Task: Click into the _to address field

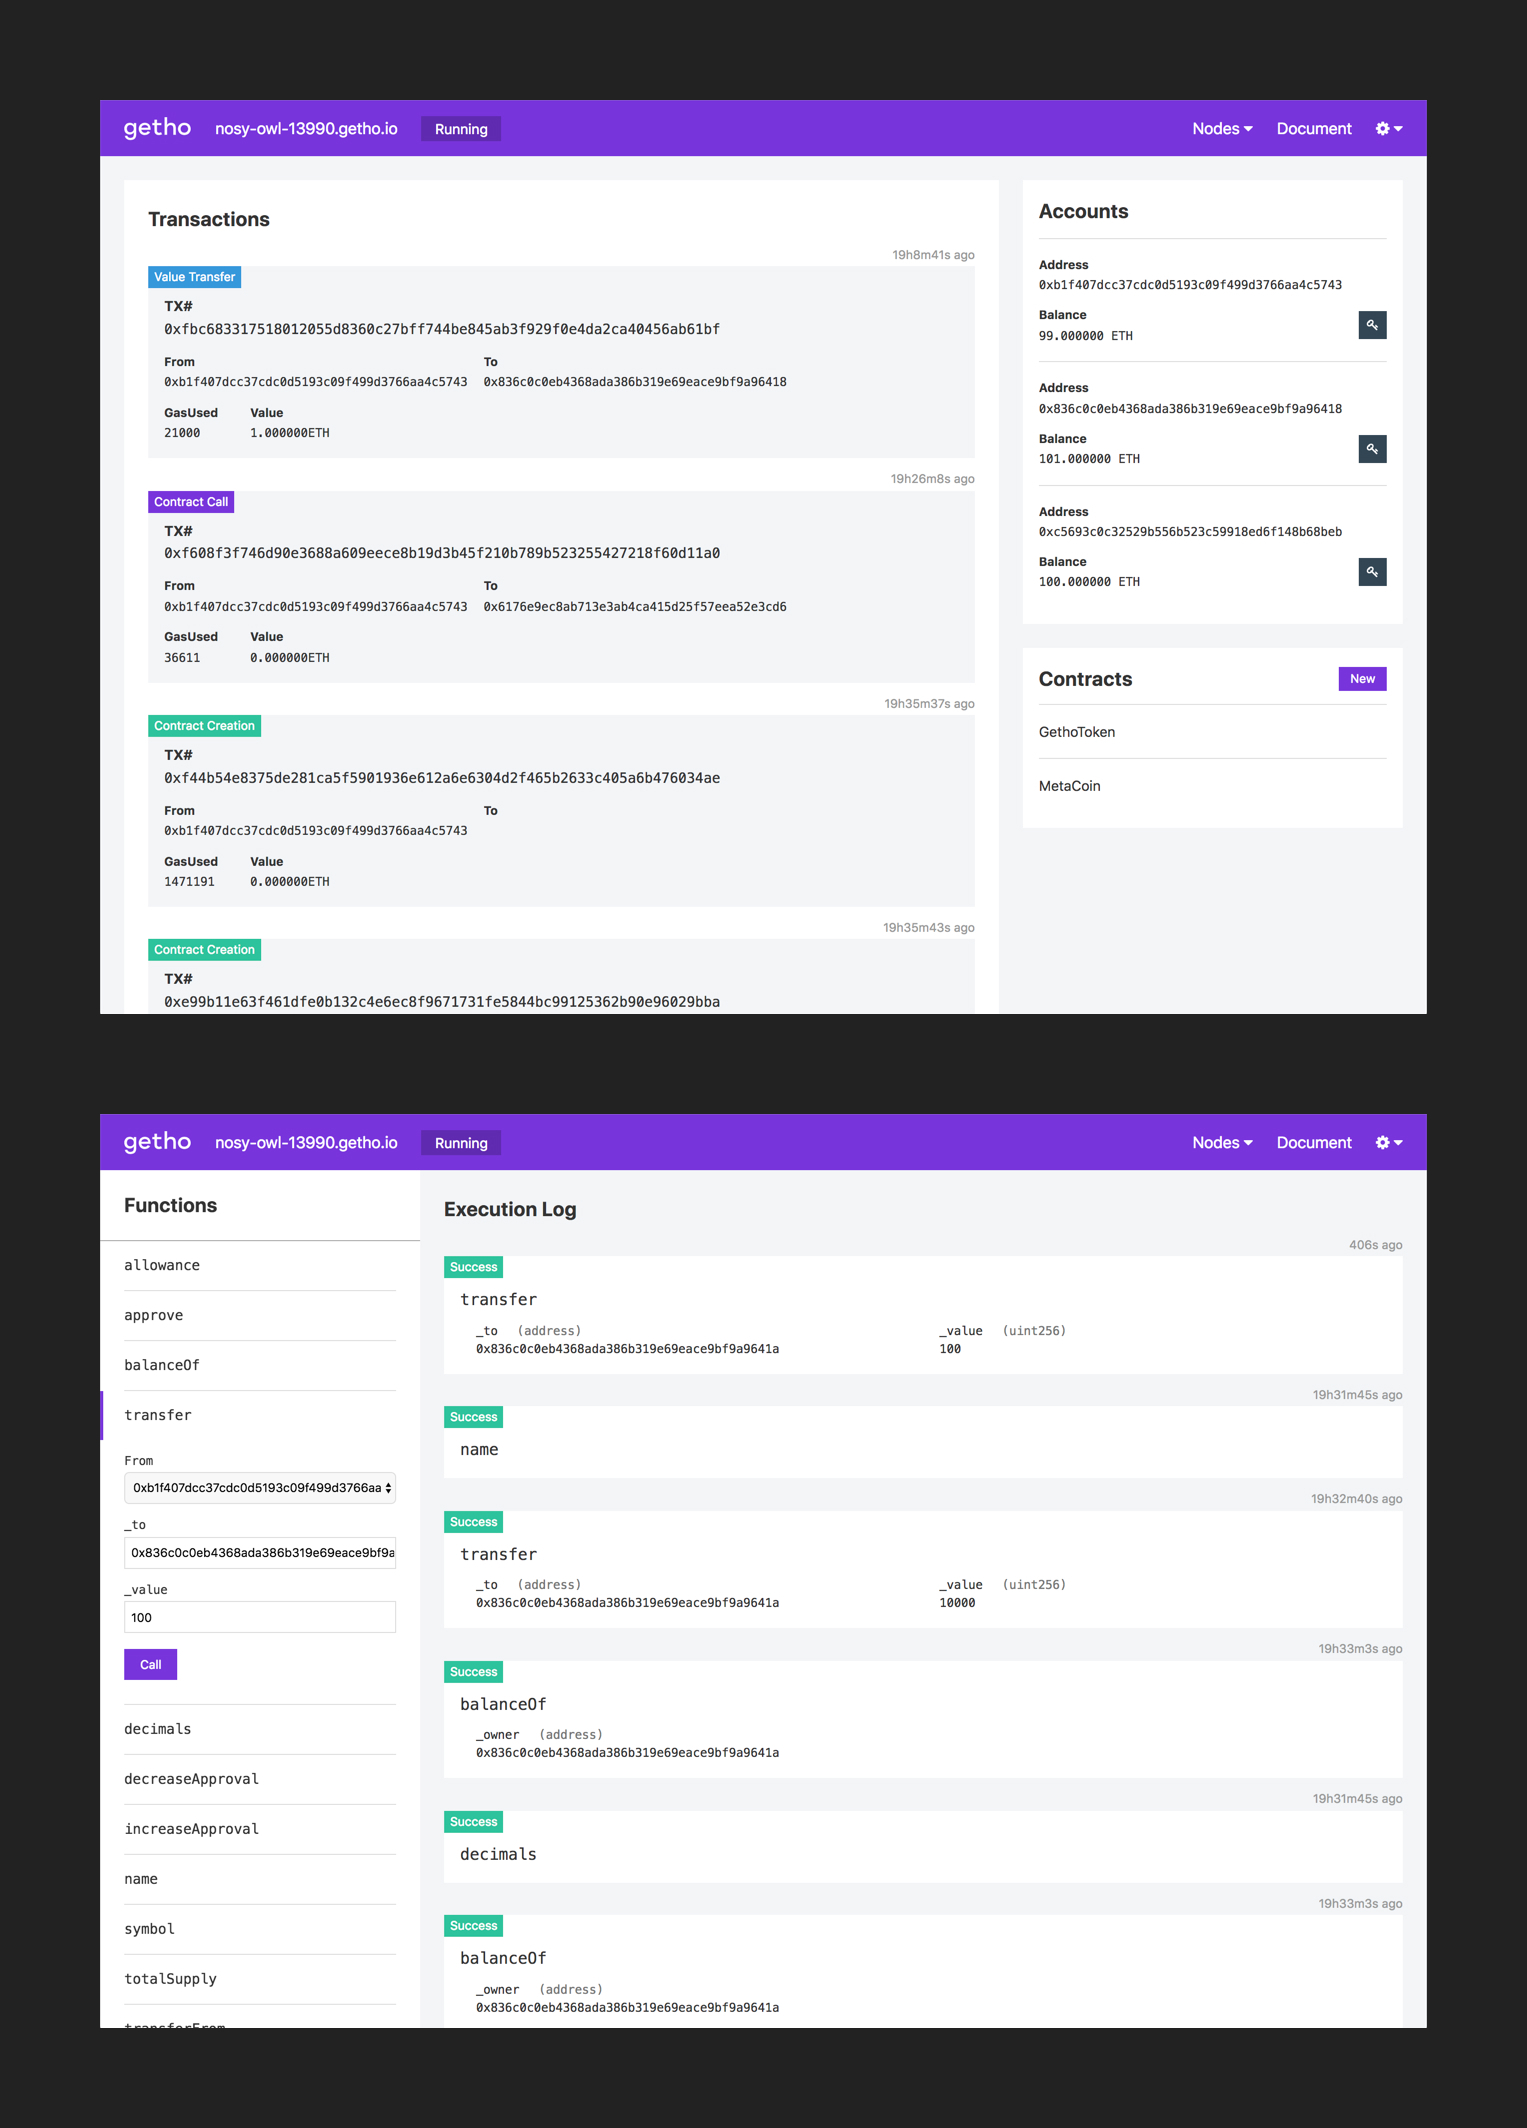Action: pyautogui.click(x=260, y=1553)
